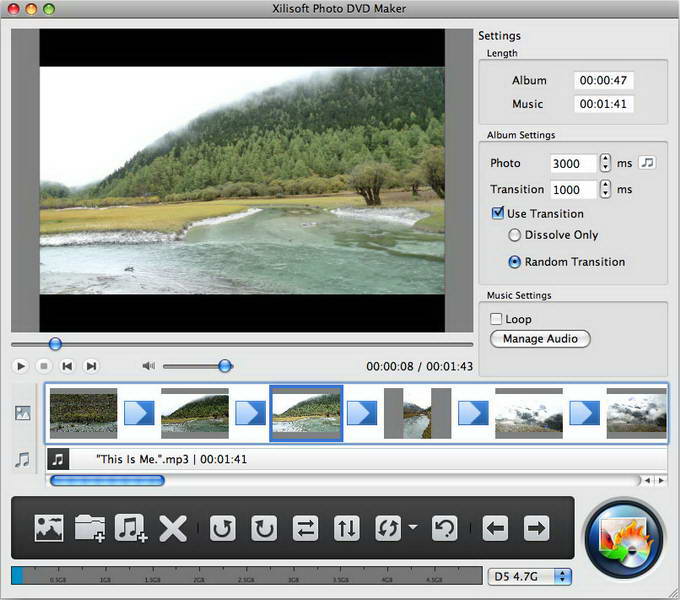680x600 pixels.
Task: Enable the Loop music checkbox
Action: point(496,319)
